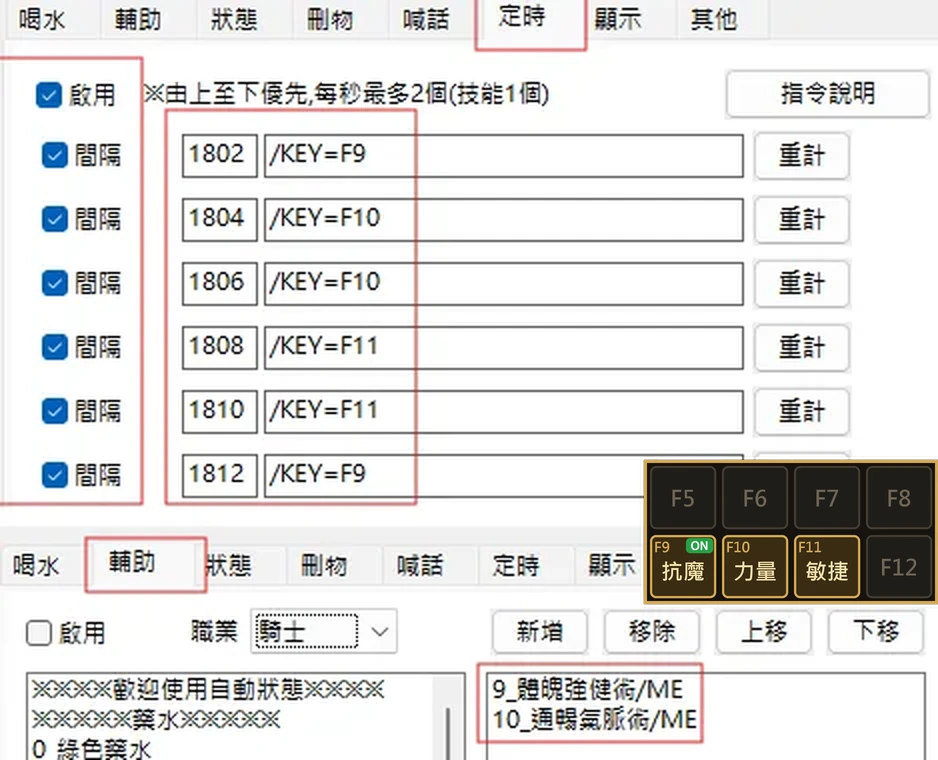Toggle 間隔 checkbox for the 1806 row
938x760 pixels.
pyautogui.click(x=54, y=283)
